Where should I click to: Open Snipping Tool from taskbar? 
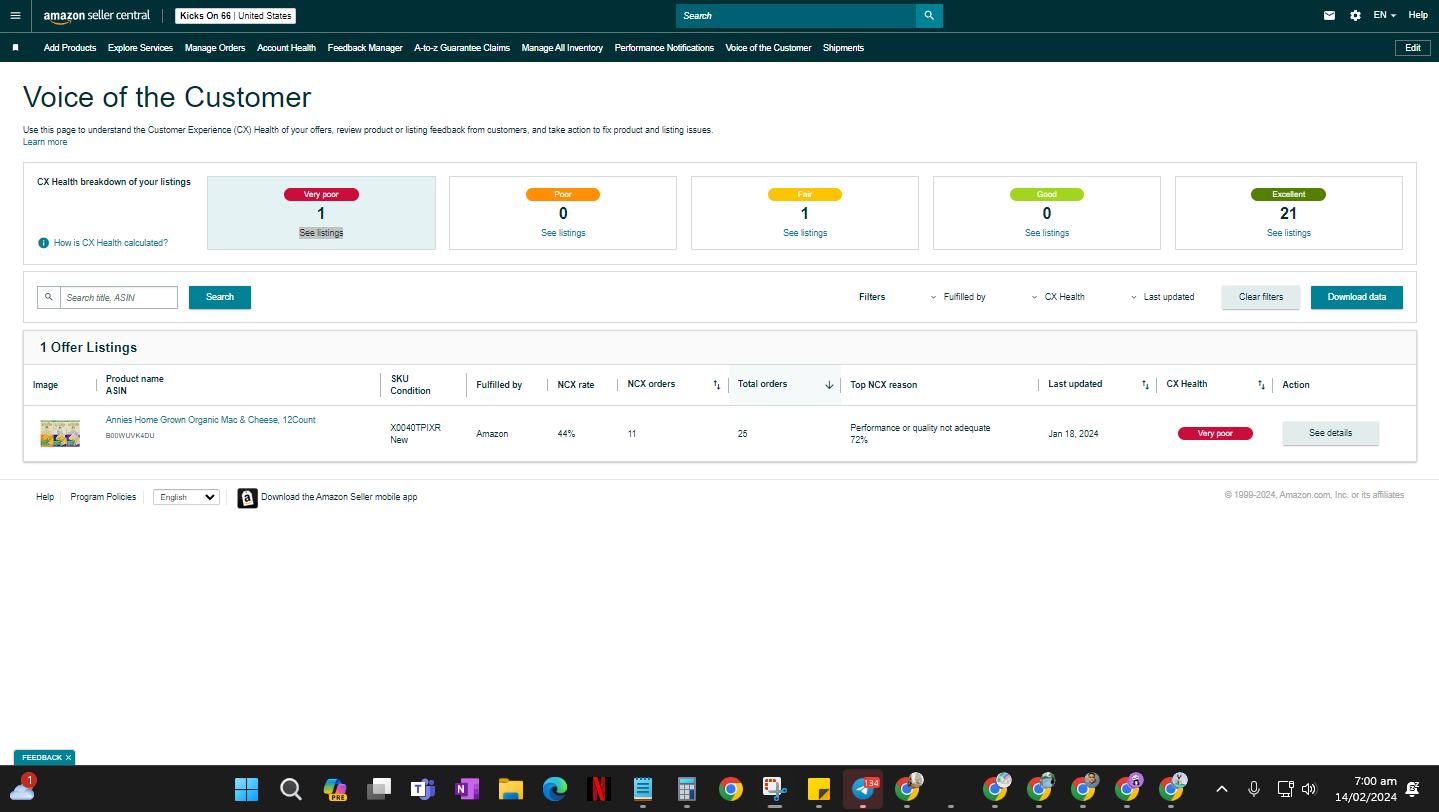(774, 790)
